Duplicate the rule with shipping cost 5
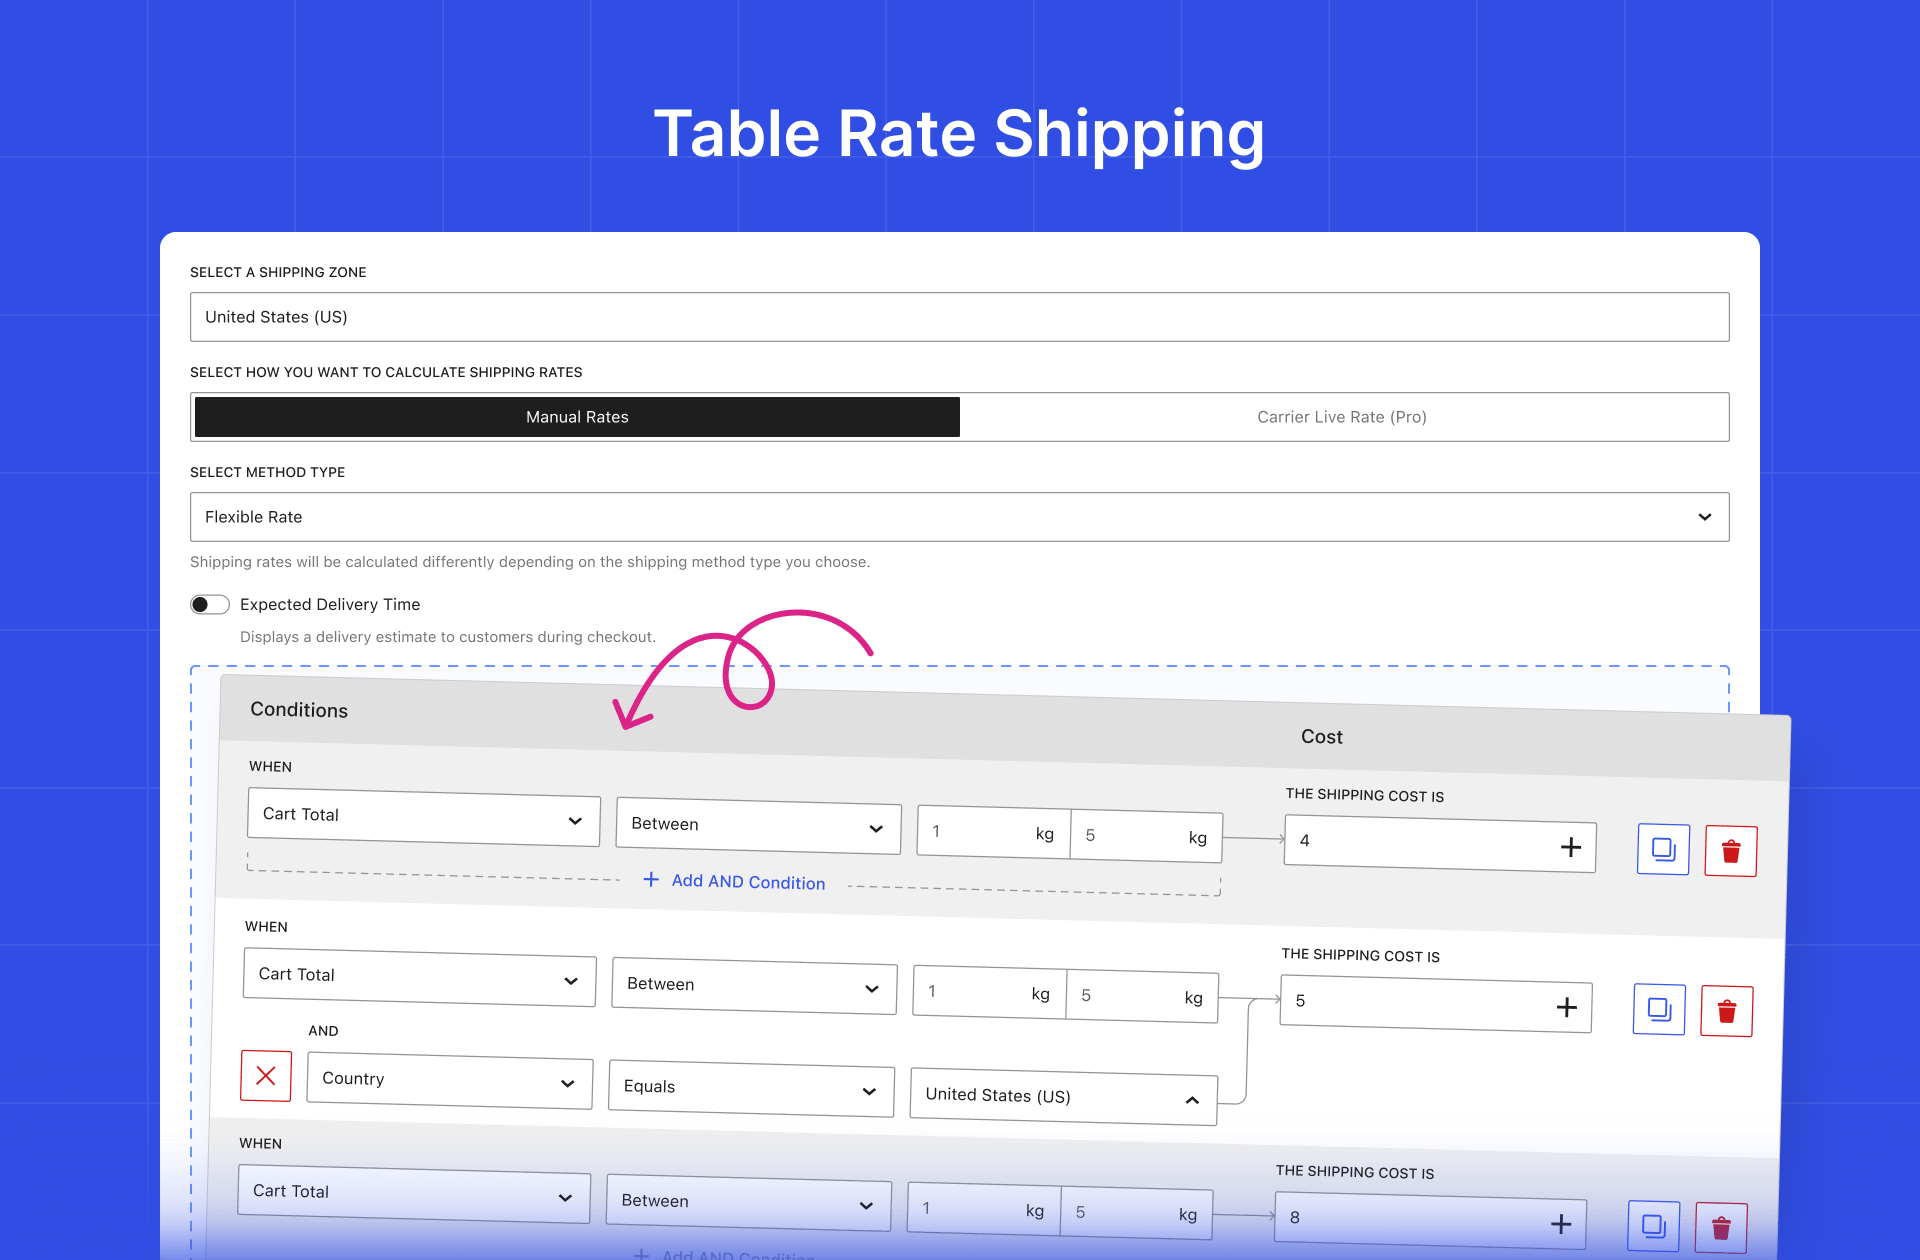The image size is (1920, 1260). coord(1659,1009)
